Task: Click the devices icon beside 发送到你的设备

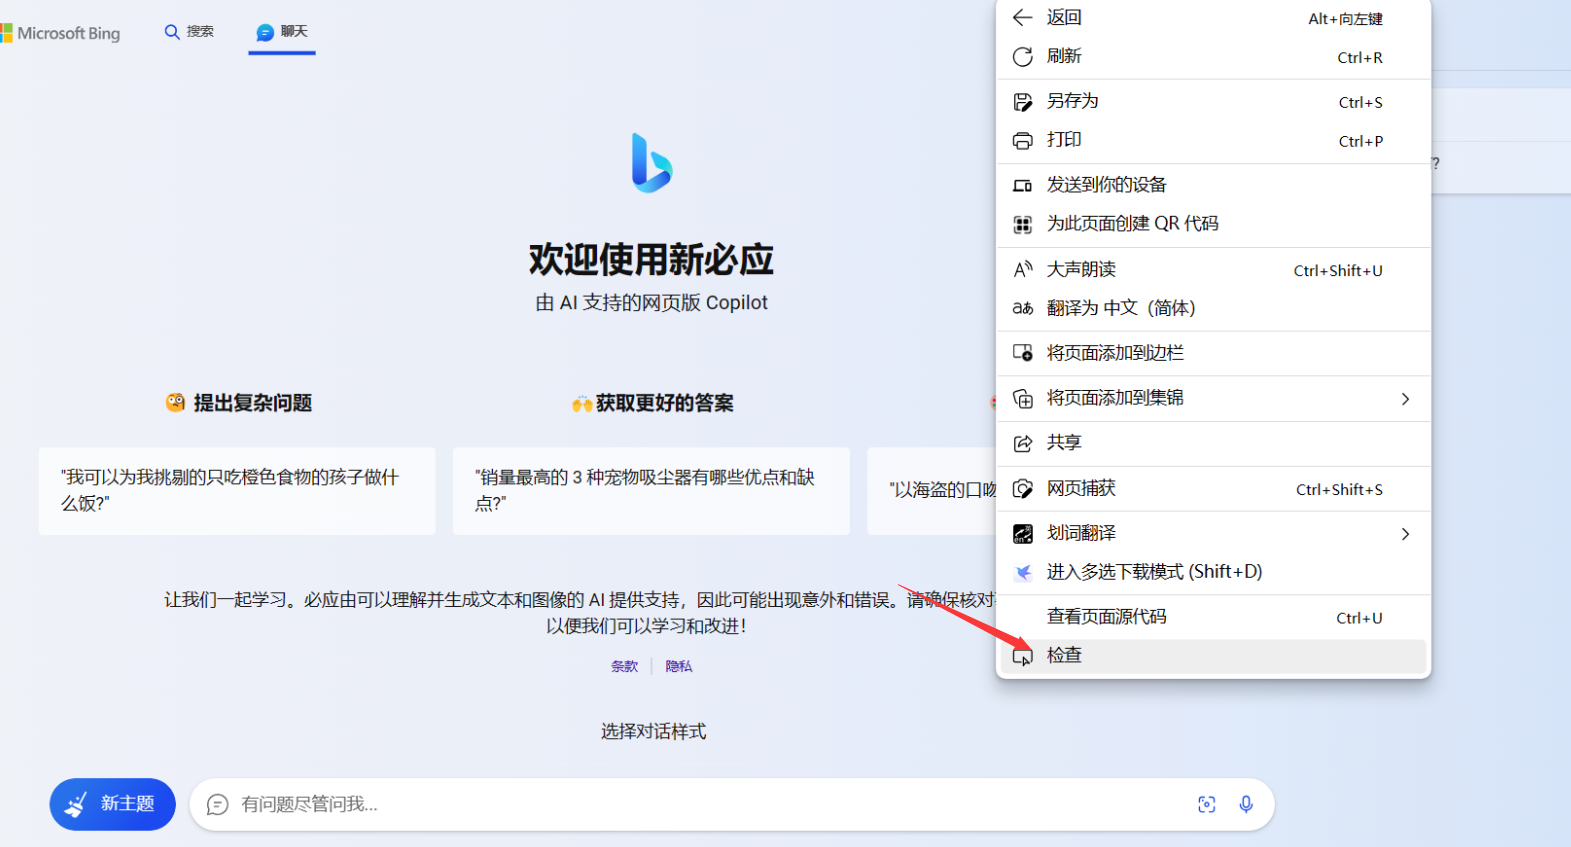Action: point(1022,186)
